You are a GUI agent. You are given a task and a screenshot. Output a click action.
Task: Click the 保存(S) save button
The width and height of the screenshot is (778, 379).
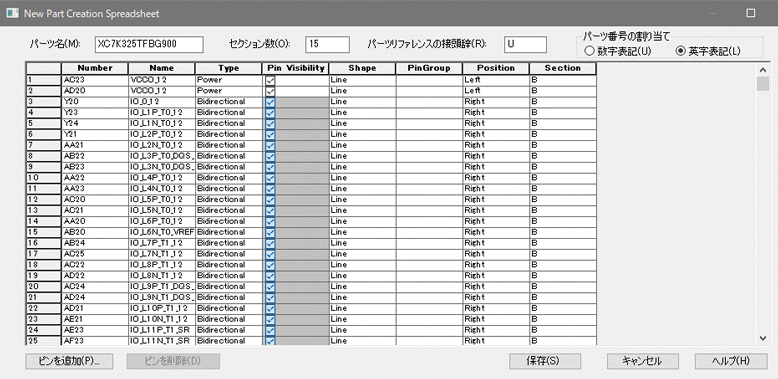(x=545, y=361)
